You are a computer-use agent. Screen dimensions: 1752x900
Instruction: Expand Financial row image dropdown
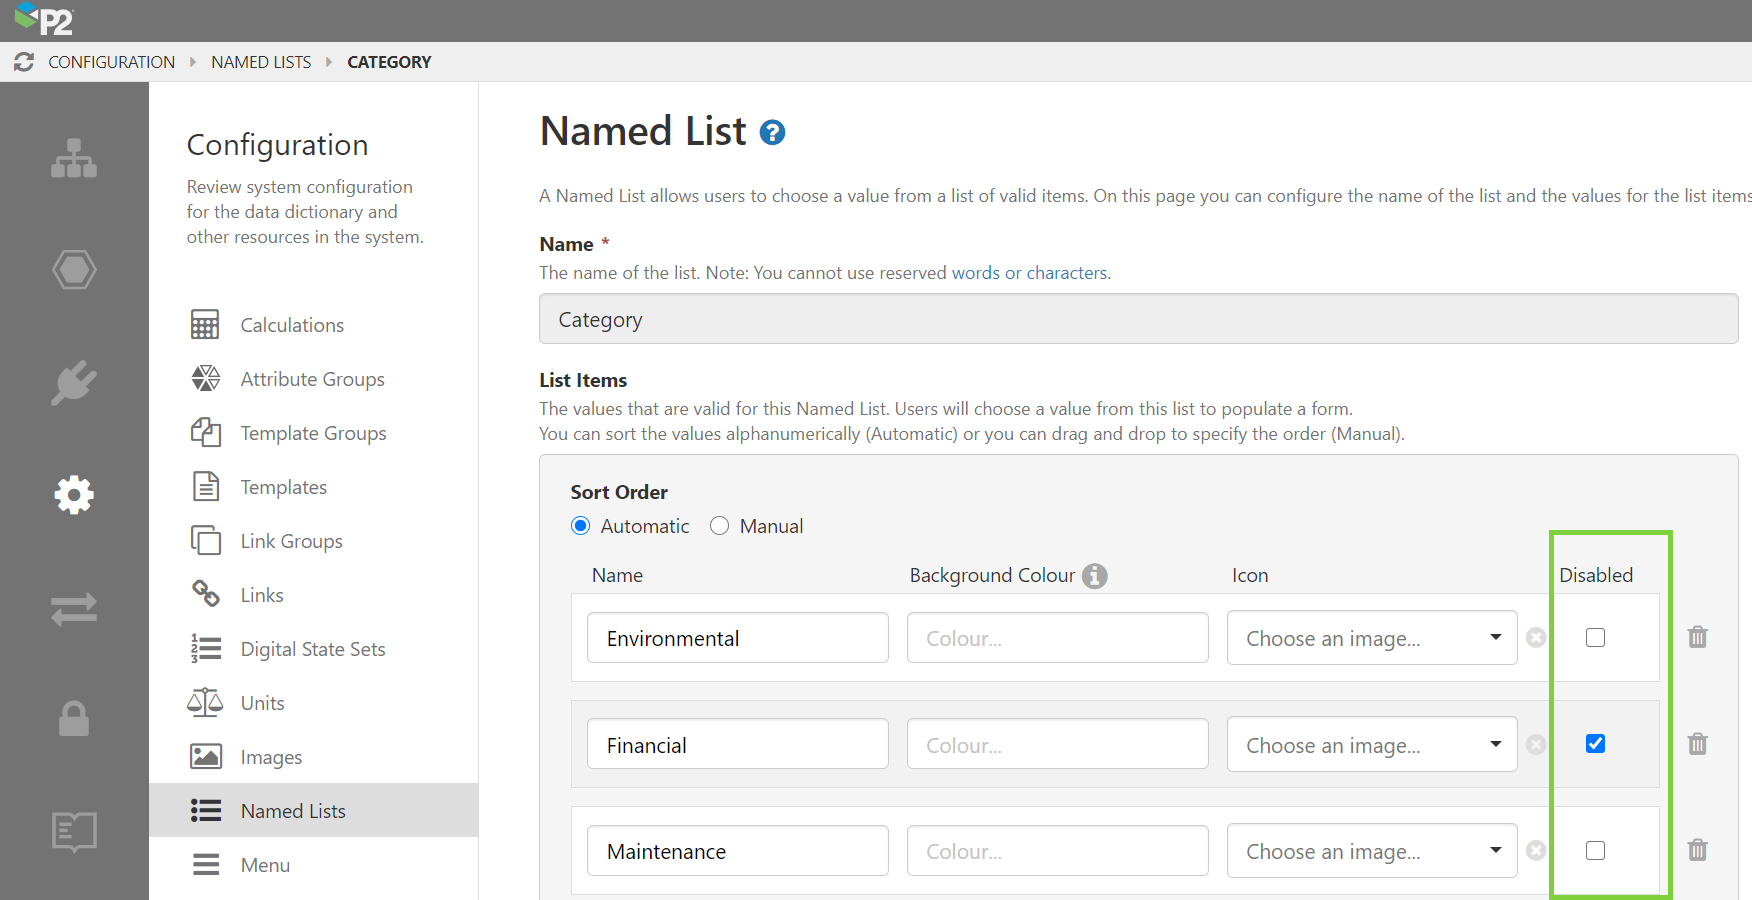point(1371,745)
